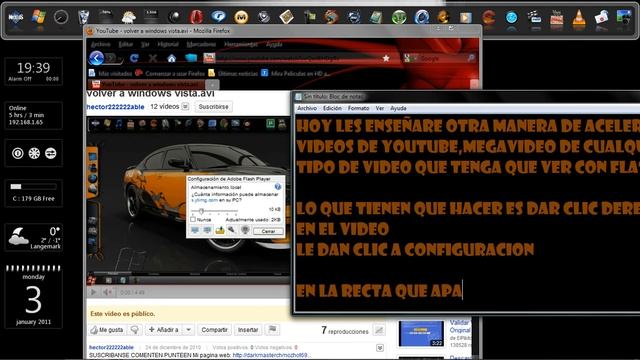The height and width of the screenshot is (360, 640).
Task: Open the suggested video thumbnail 3:22
Action: coord(421,333)
